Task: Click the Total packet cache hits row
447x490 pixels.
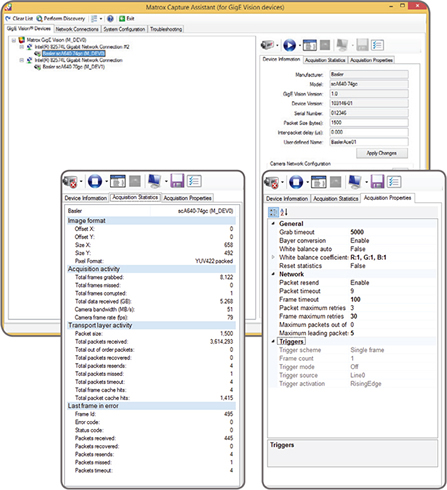Action: click(151, 398)
